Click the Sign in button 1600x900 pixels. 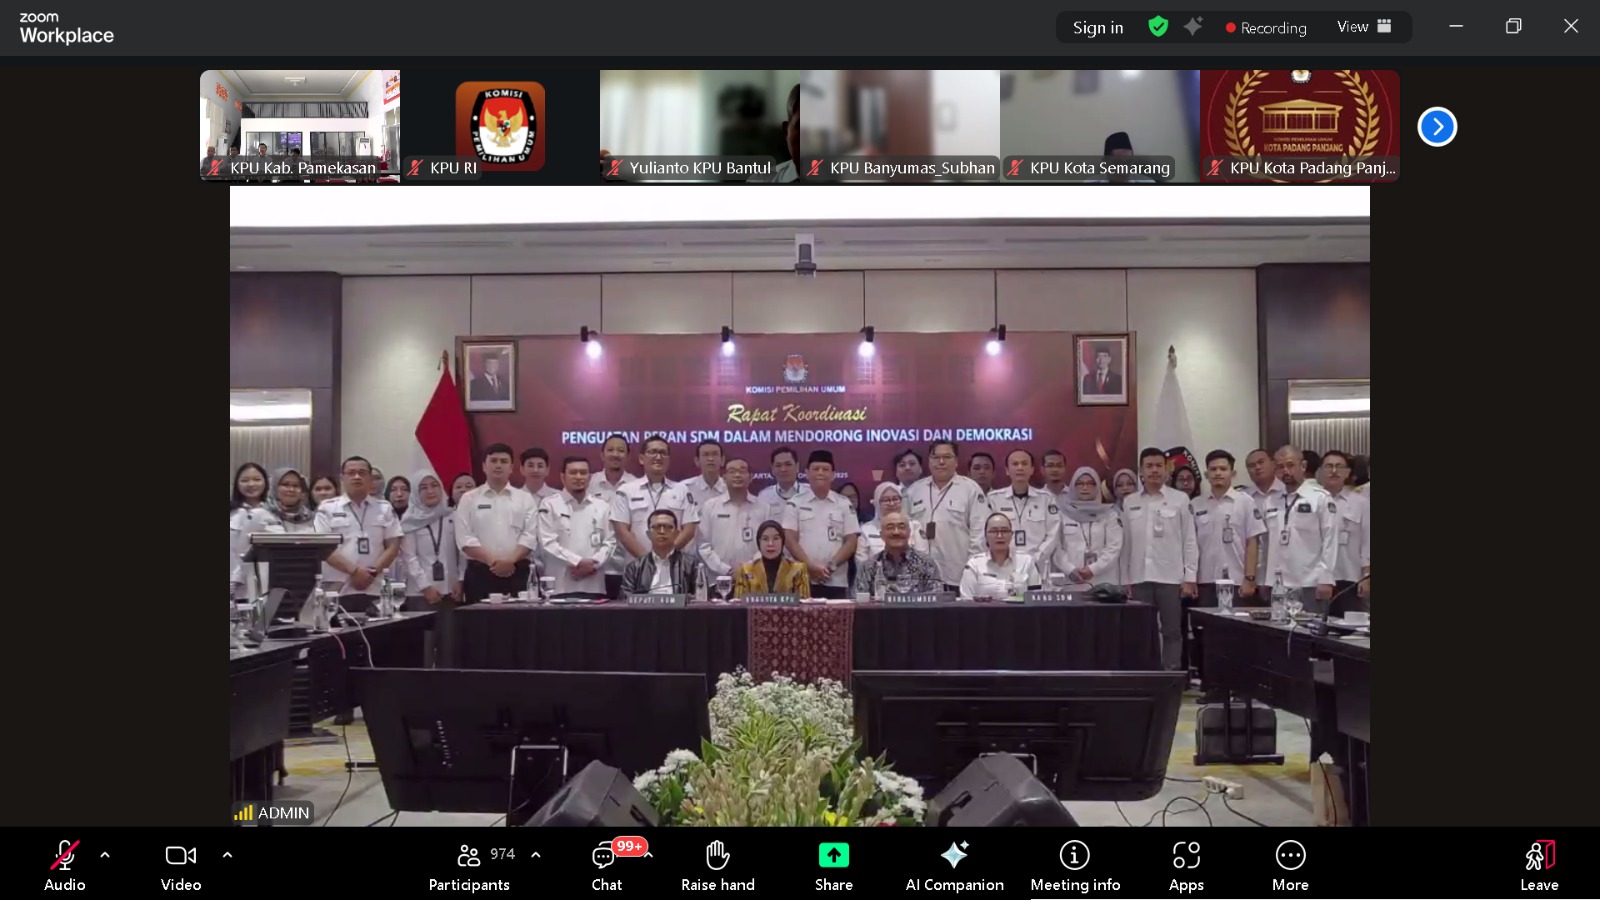coord(1098,28)
